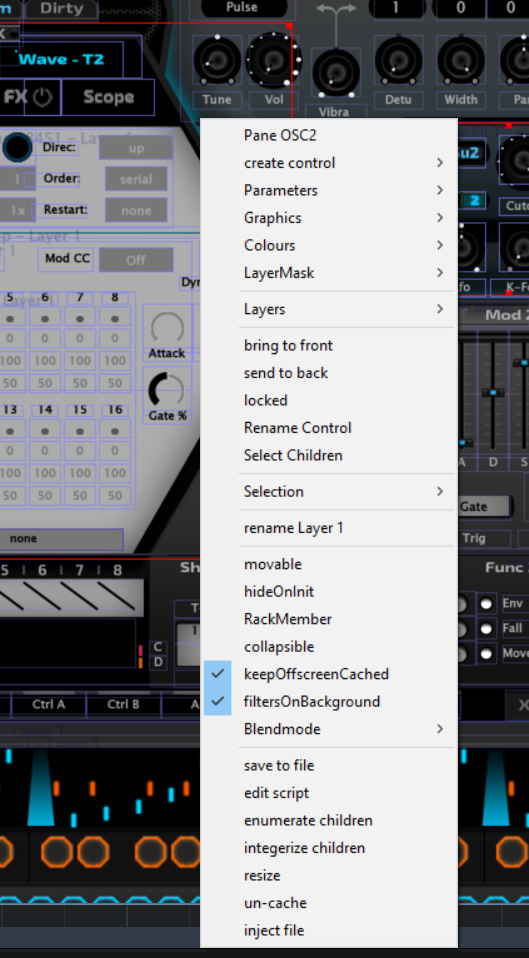Click the Mod CC Off field
This screenshot has width=529, height=958.
click(x=136, y=260)
